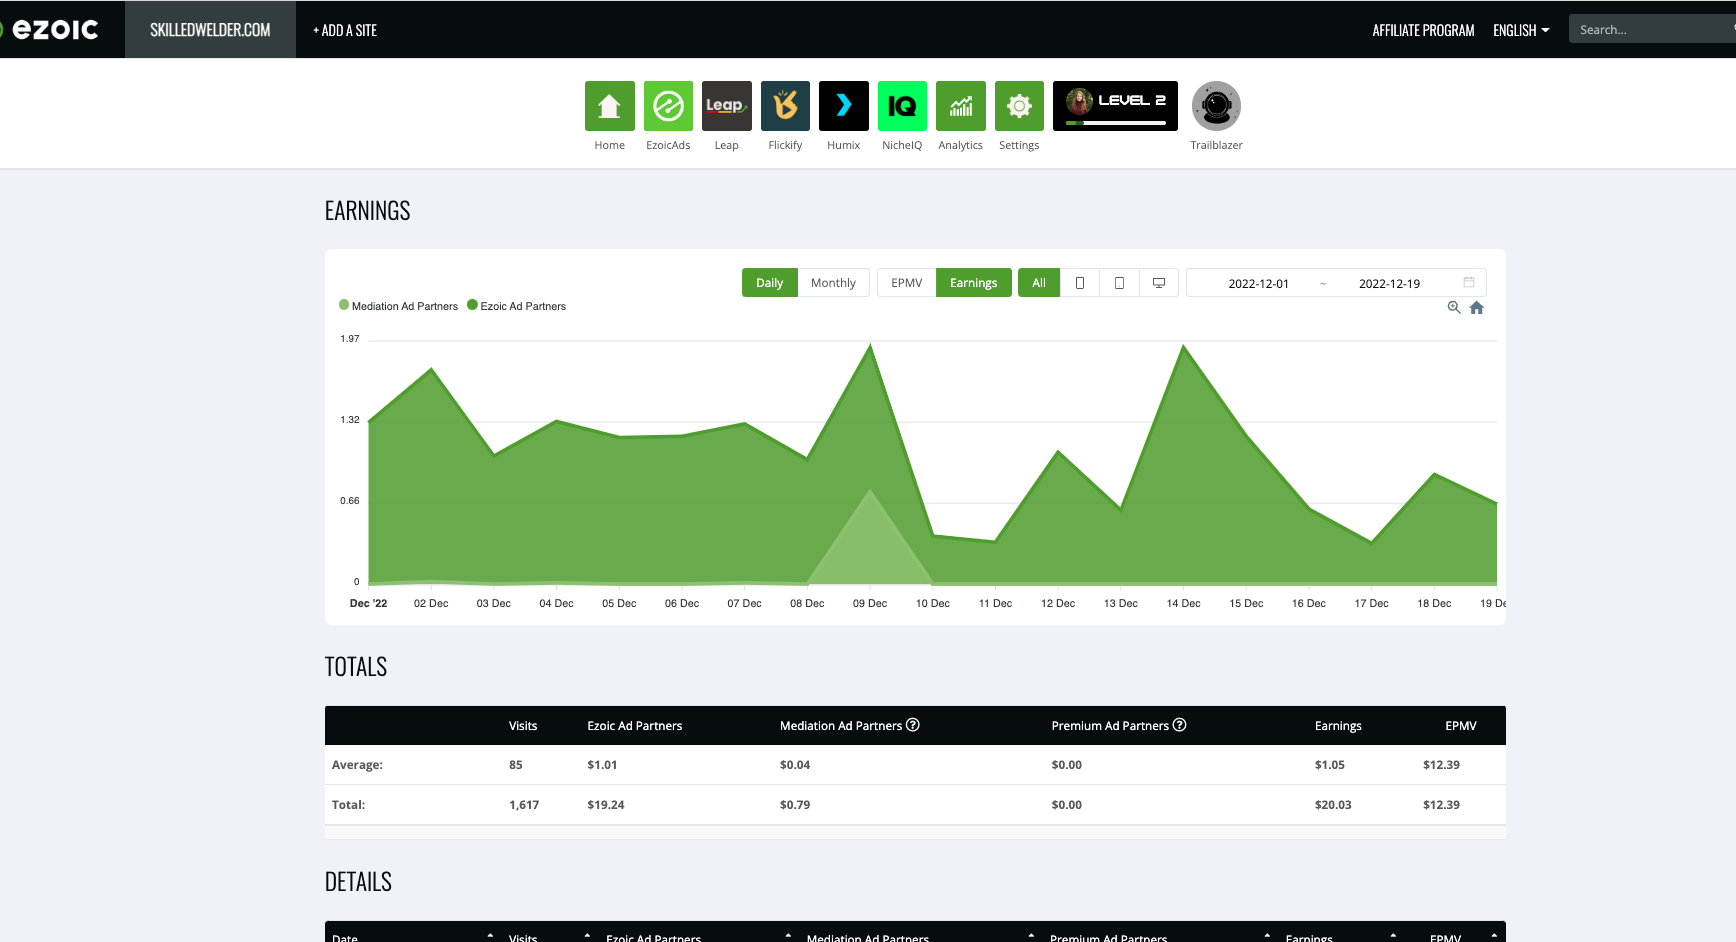This screenshot has height=942, width=1736.
Task: Select the Total row label
Action: 348,805
